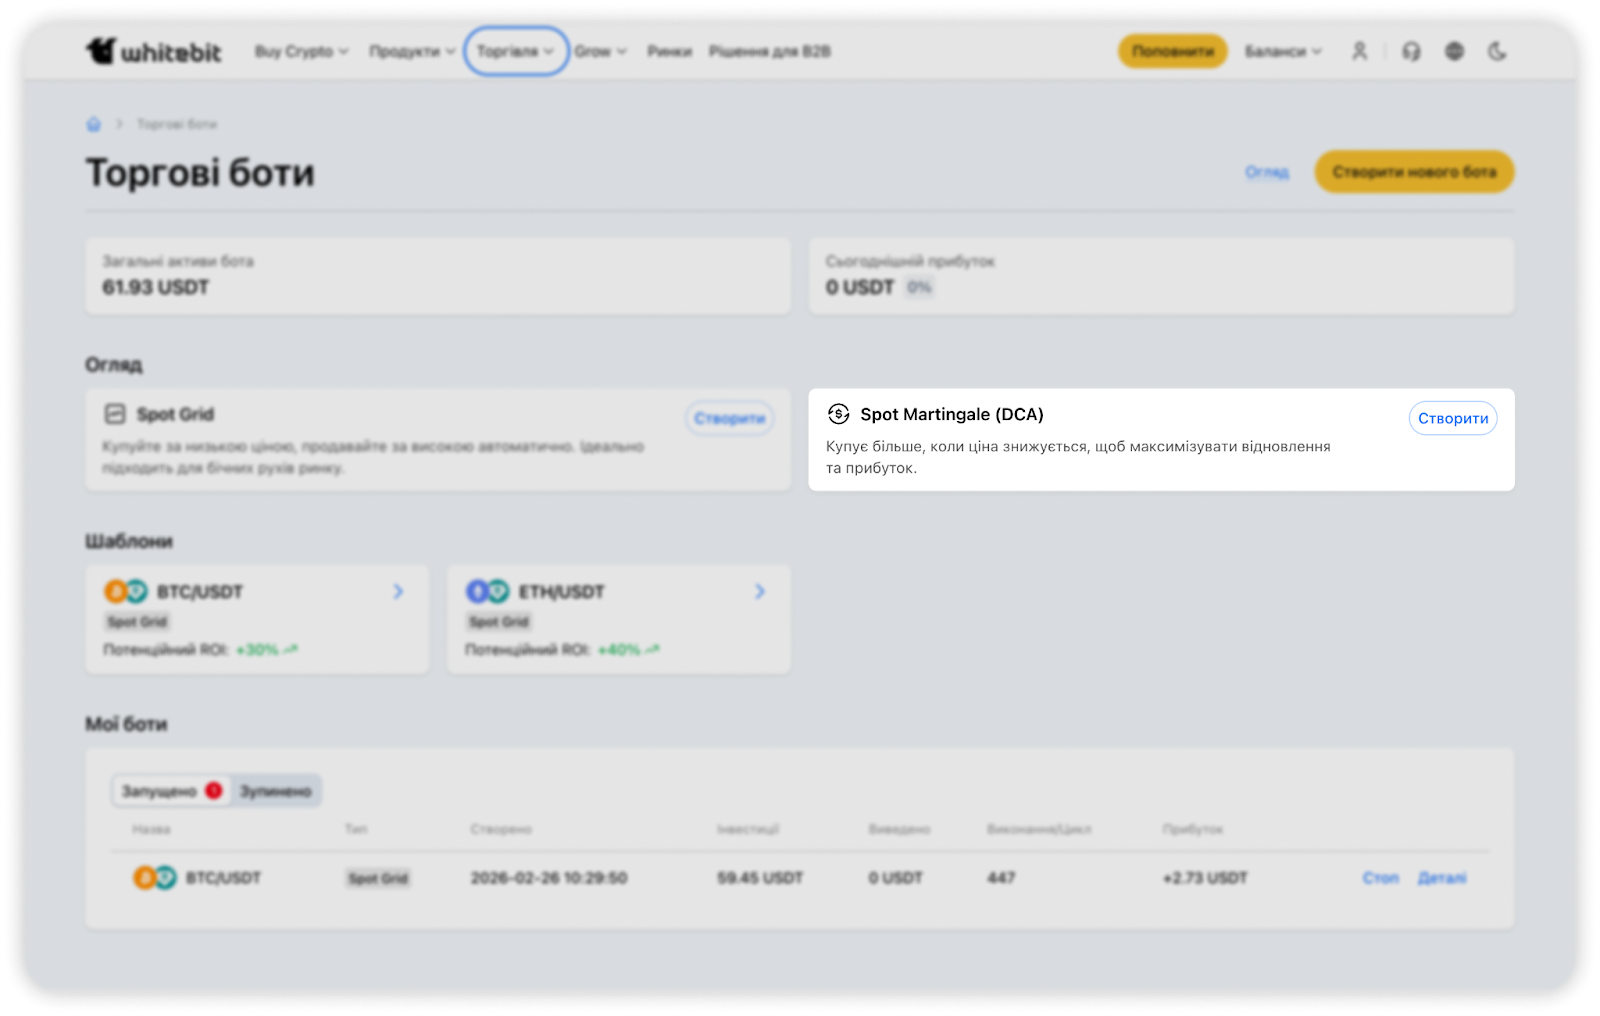This screenshot has height=1016, width=1600.
Task: Click Створити for Spot Martingale (DCA)
Action: click(x=1452, y=418)
